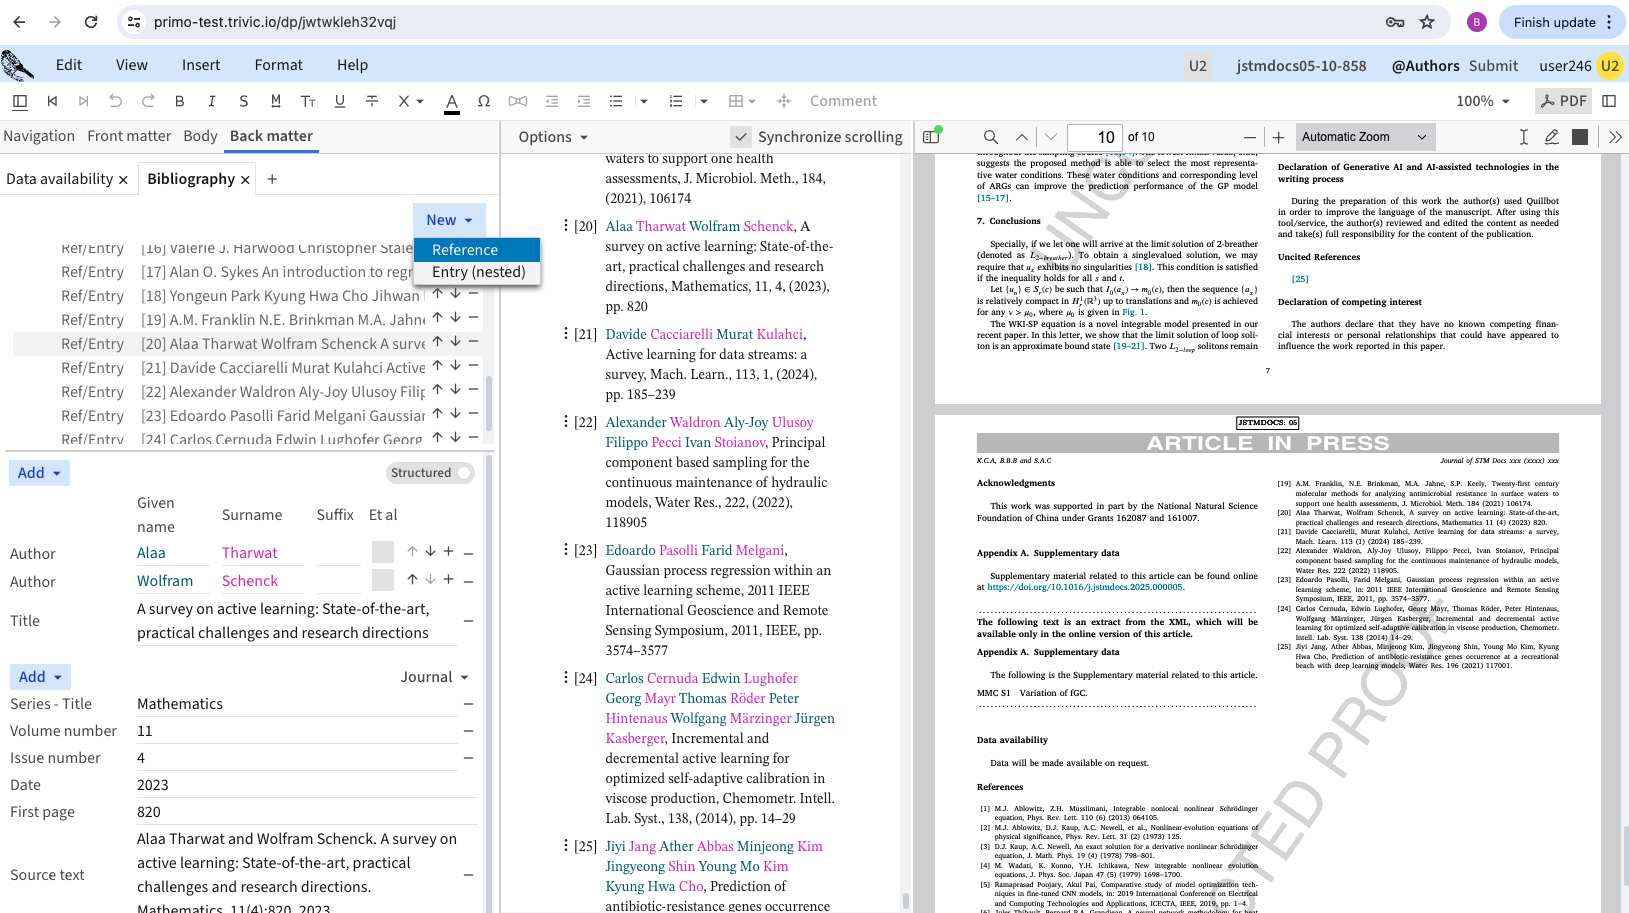The height and width of the screenshot is (913, 1629).
Task: Open the text color picker
Action: pyautogui.click(x=452, y=101)
